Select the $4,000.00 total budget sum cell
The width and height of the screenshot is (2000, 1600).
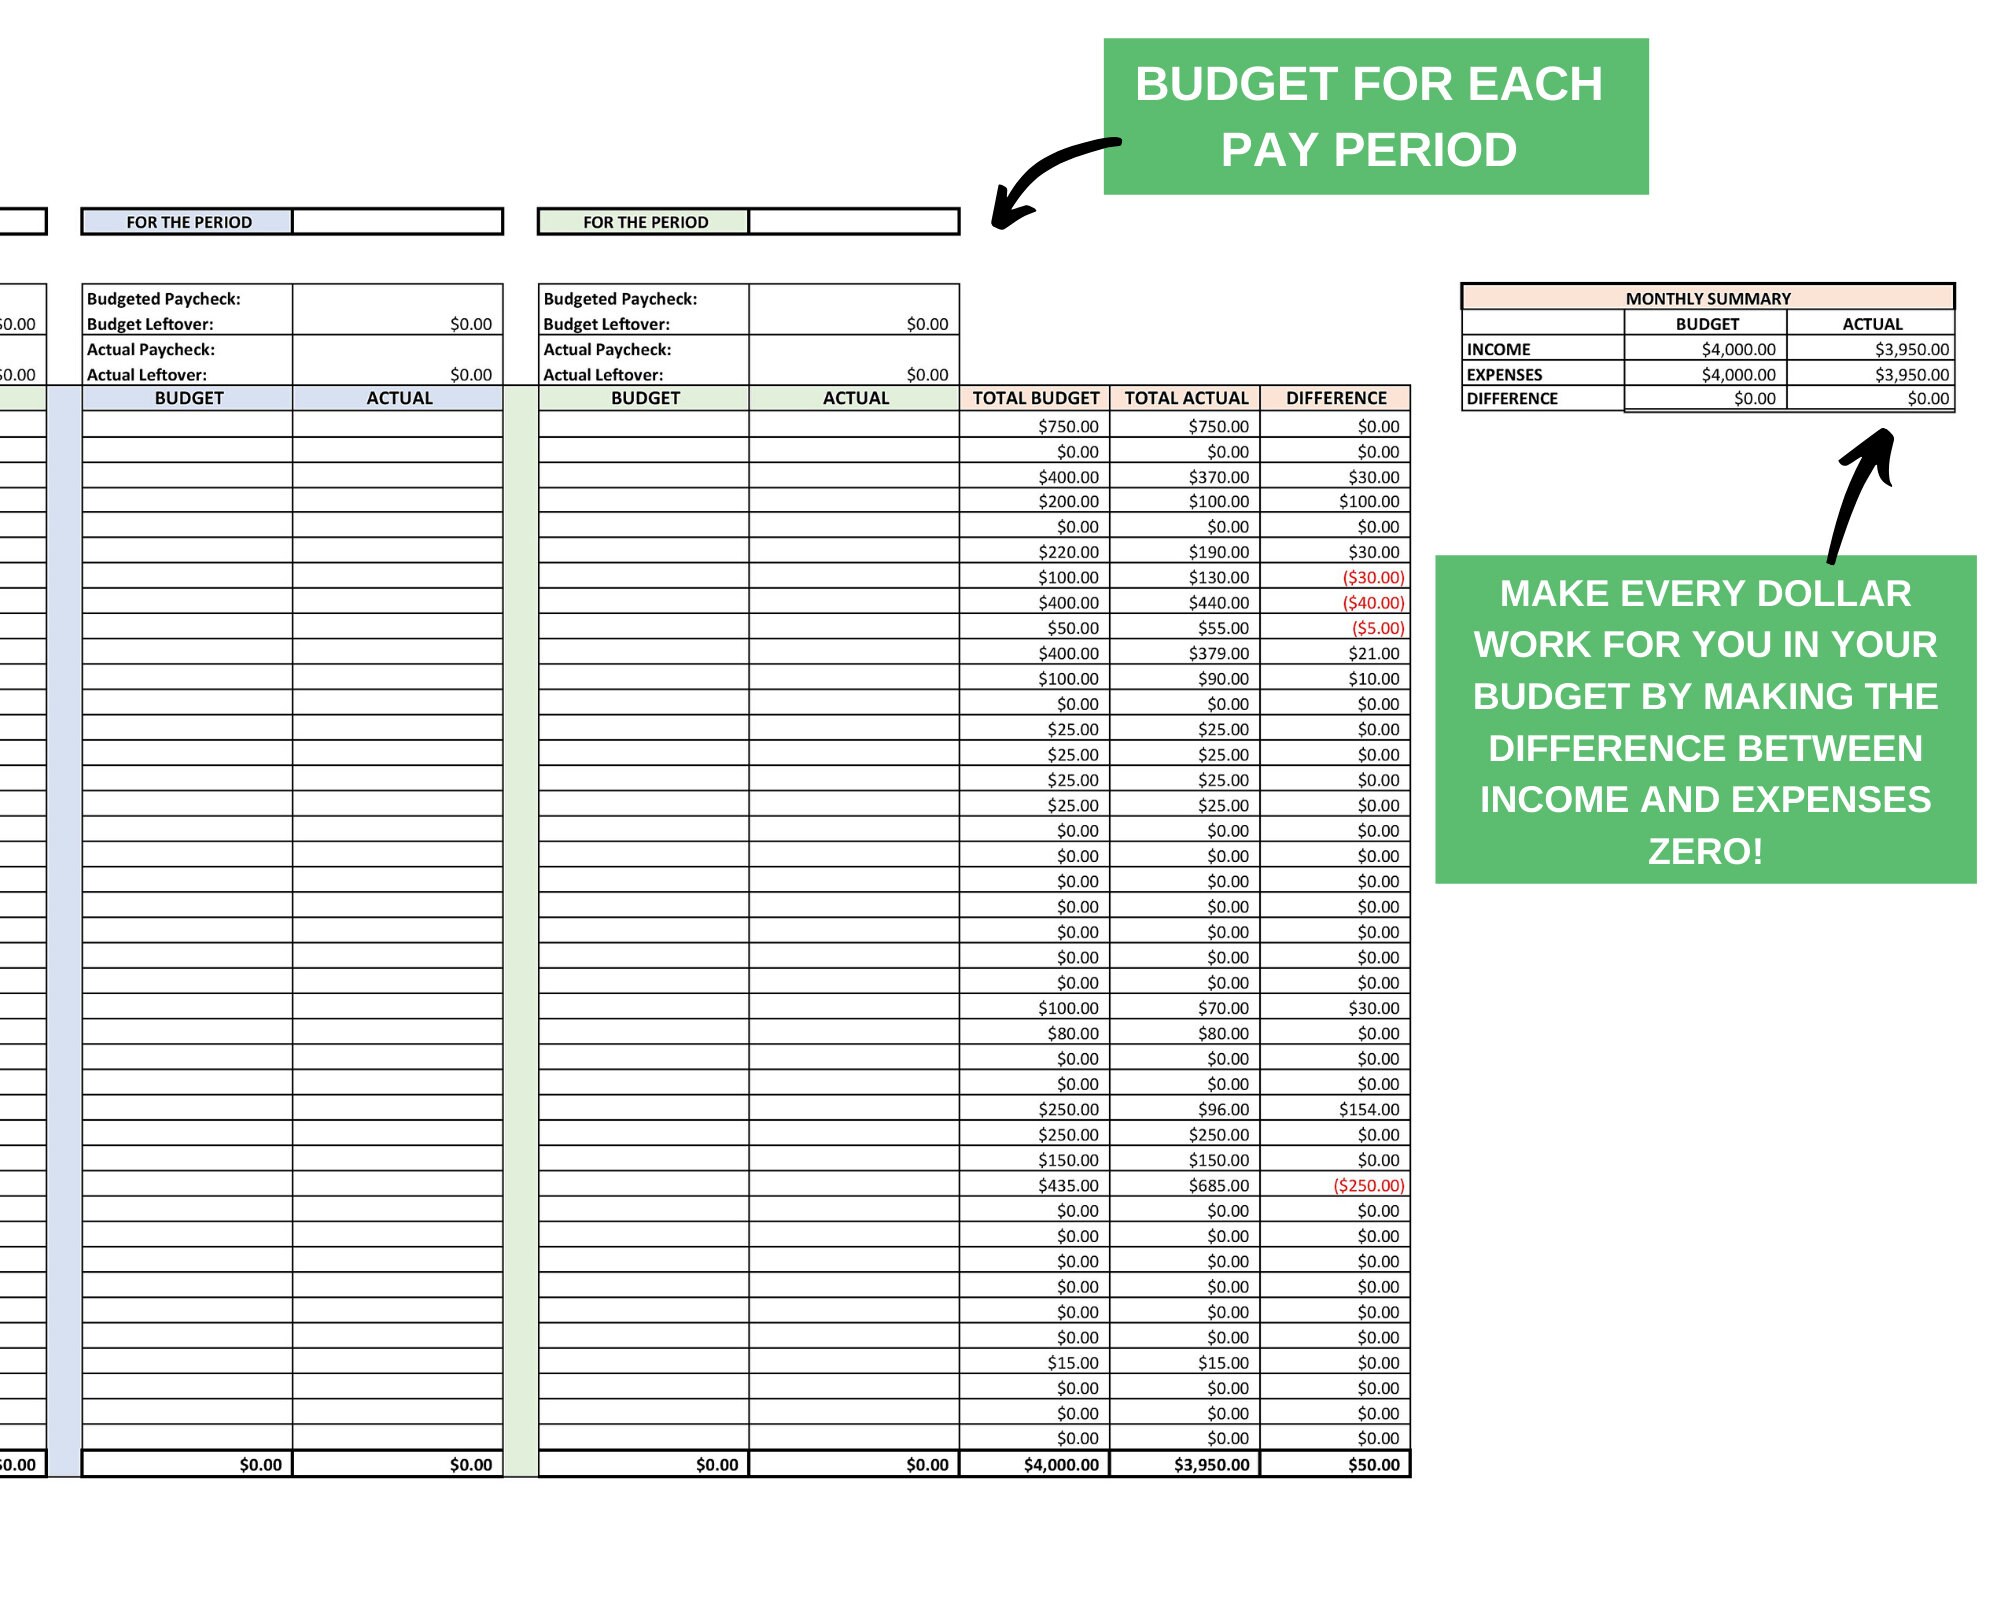tap(1035, 1464)
